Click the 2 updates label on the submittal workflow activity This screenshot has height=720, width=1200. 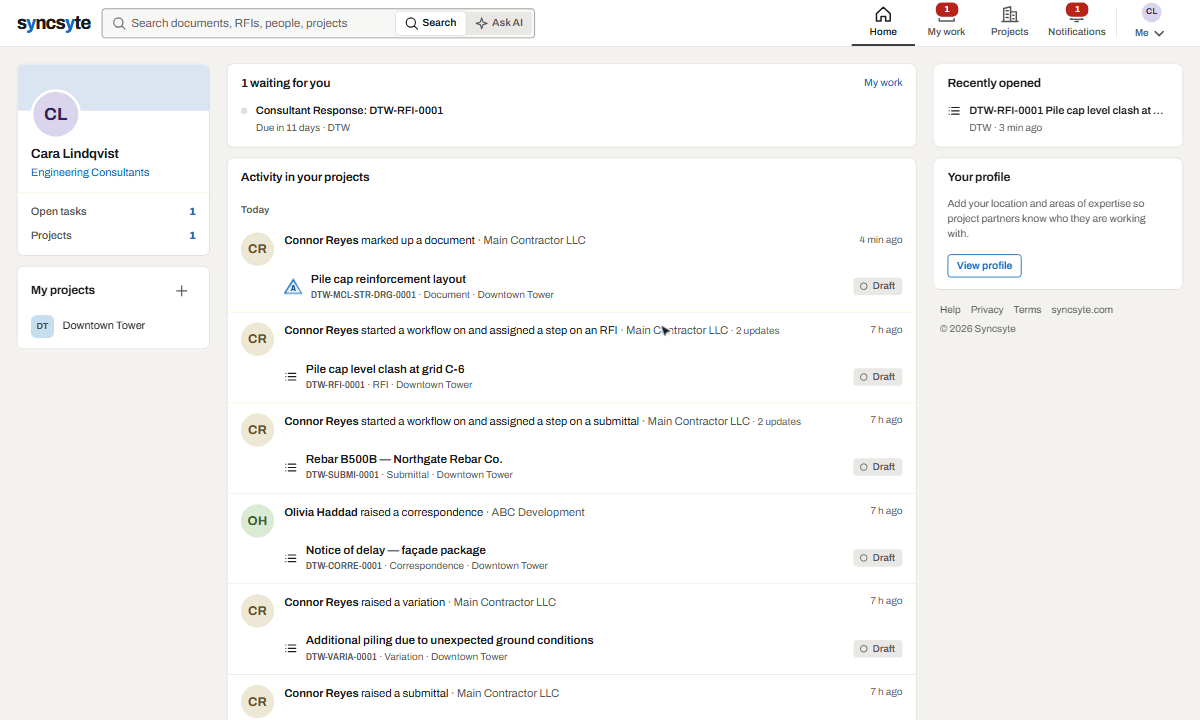point(779,422)
